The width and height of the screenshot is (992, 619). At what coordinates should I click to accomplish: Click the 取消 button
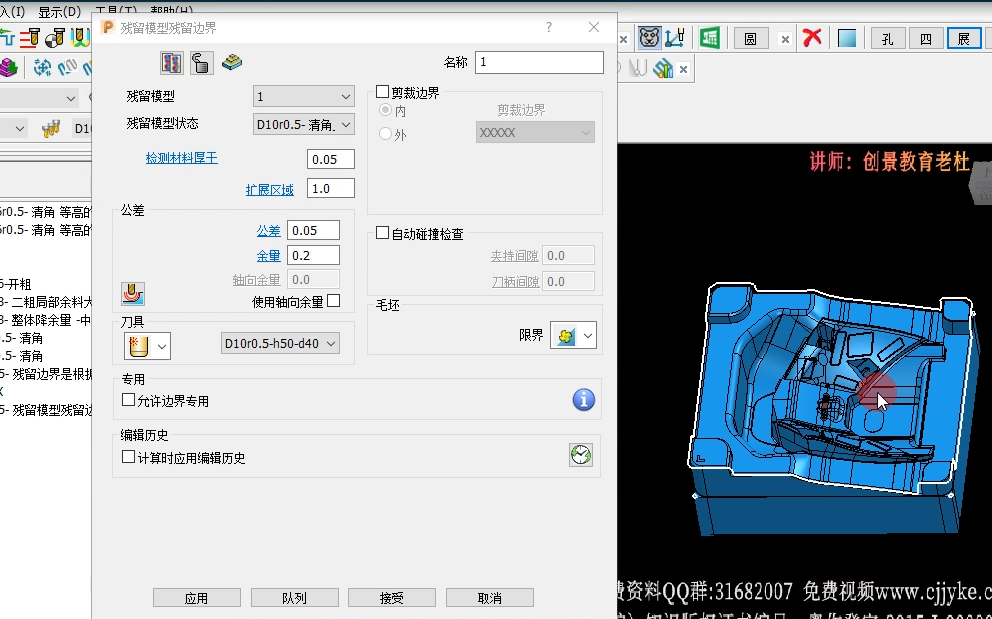(490, 598)
